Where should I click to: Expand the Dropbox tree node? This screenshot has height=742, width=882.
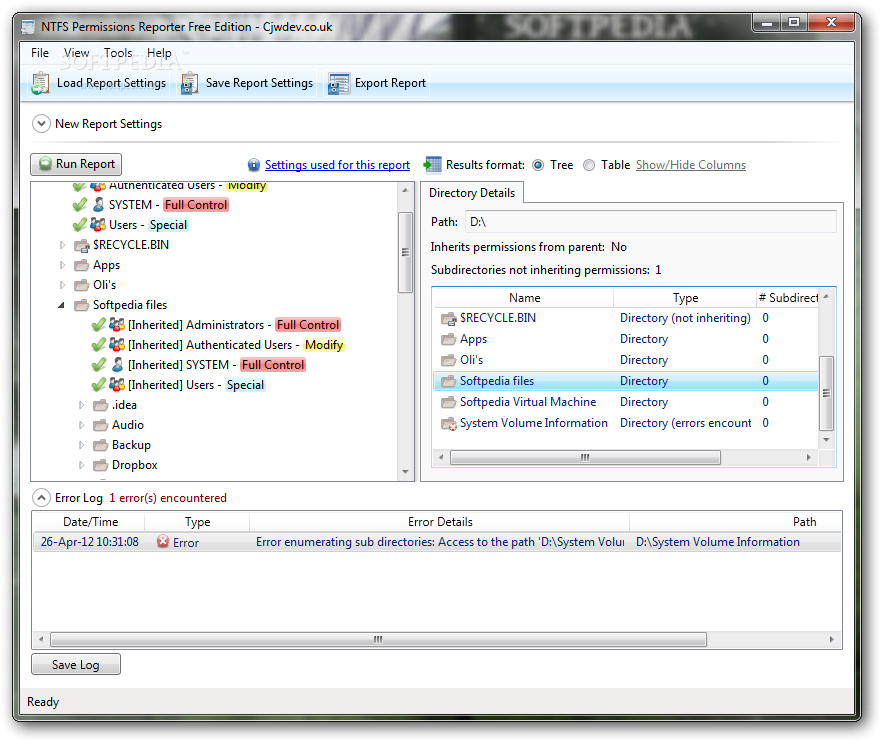coord(82,465)
